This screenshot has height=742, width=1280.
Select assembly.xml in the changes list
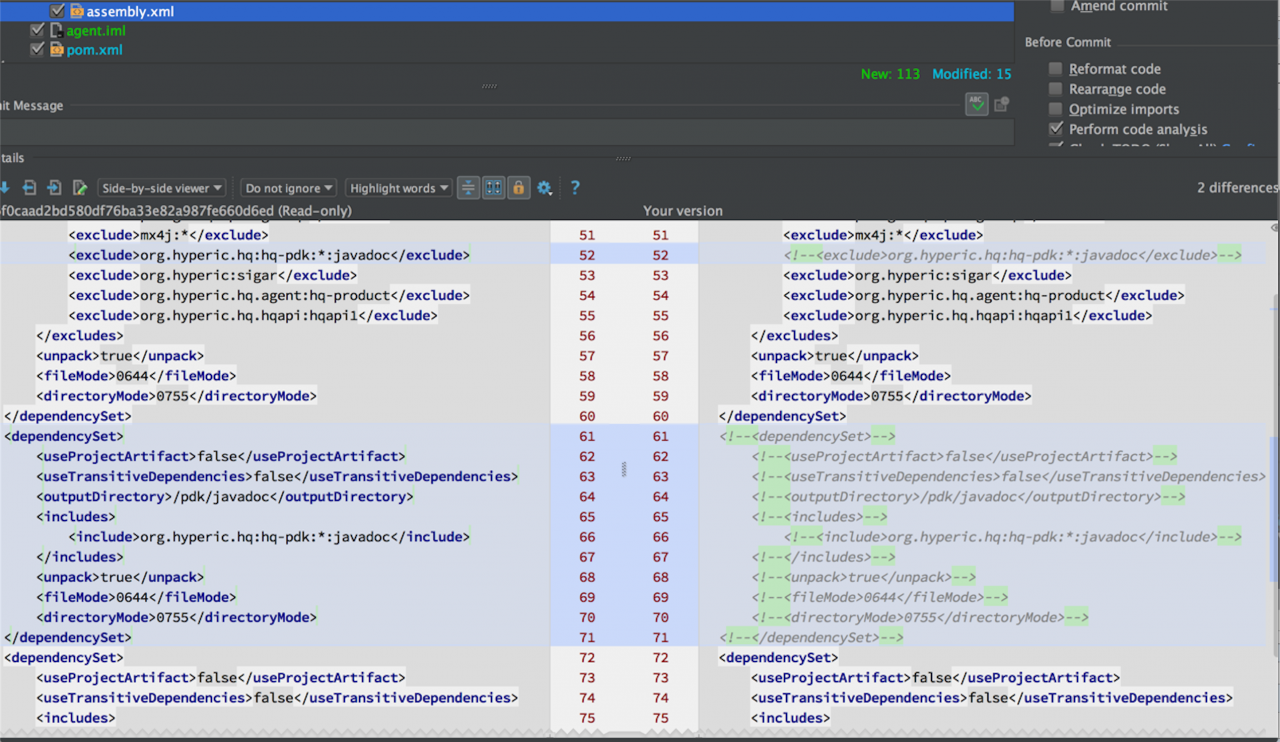point(132,12)
